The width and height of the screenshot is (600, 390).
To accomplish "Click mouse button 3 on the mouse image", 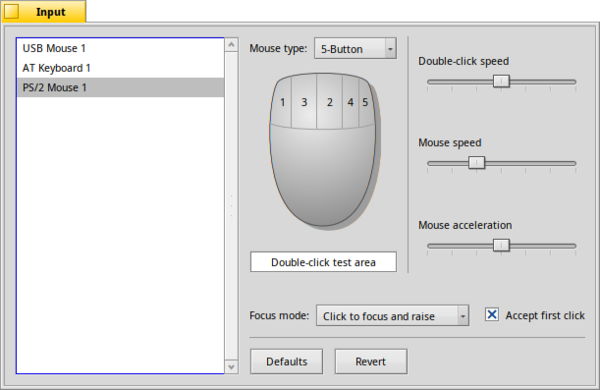I will pyautogui.click(x=304, y=102).
